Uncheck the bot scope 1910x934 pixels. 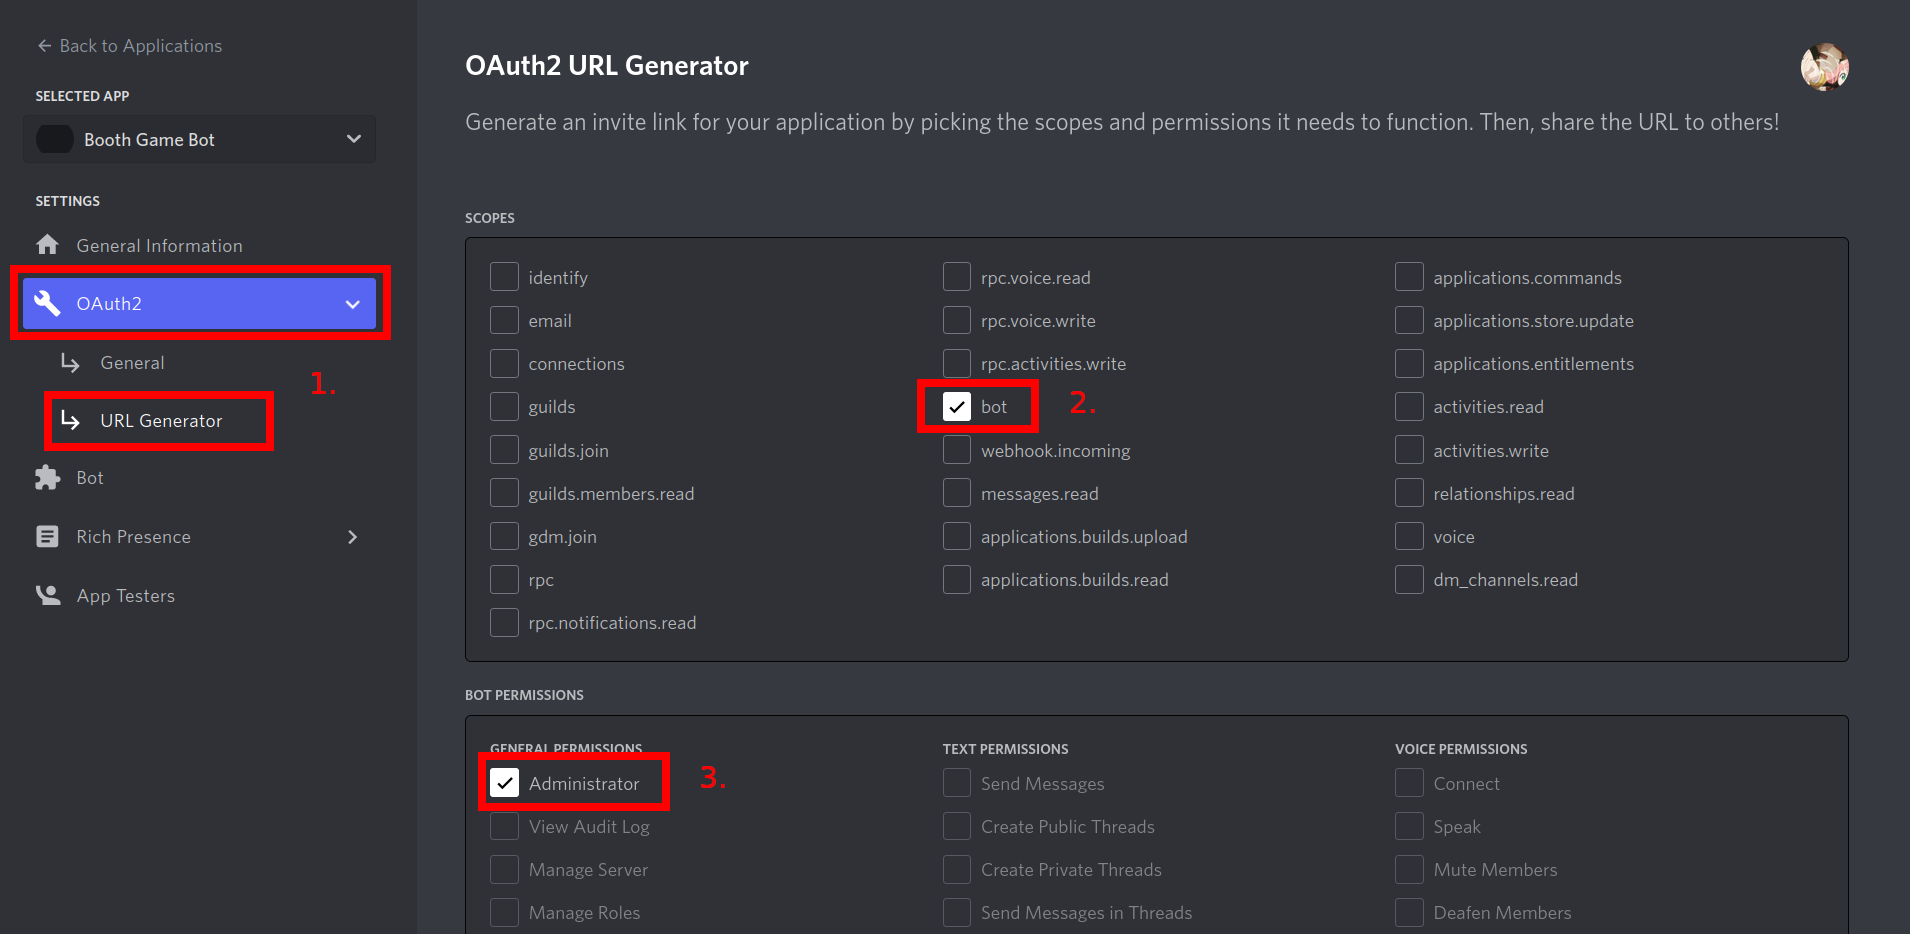click(957, 407)
